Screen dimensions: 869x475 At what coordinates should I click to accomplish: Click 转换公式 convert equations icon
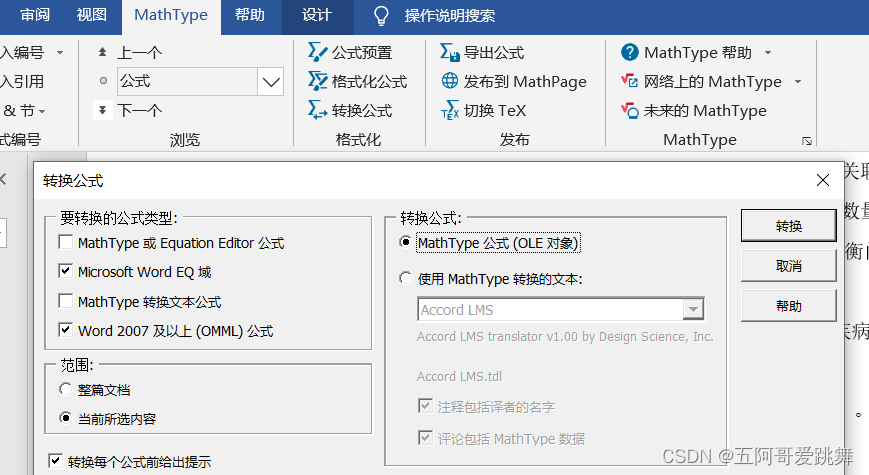click(x=318, y=110)
